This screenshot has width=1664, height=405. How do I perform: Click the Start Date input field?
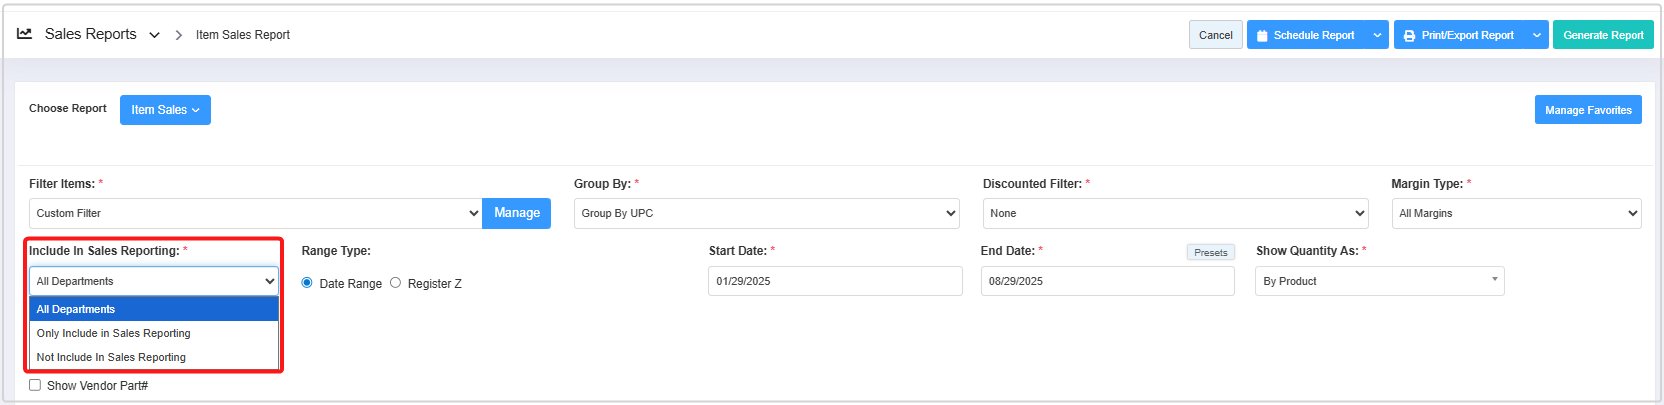(x=834, y=281)
